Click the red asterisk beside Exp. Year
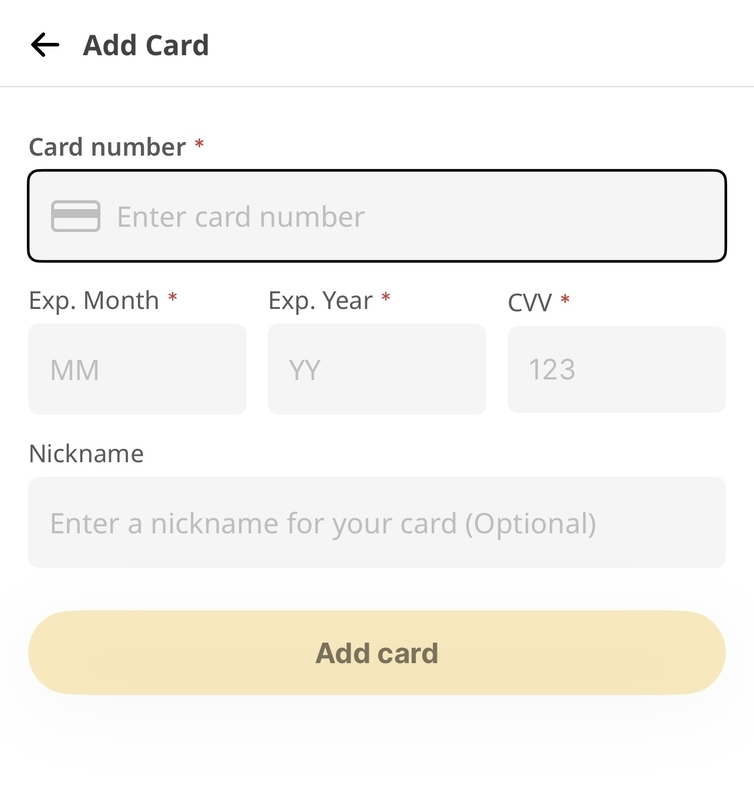The height and width of the screenshot is (800, 754). tap(386, 296)
